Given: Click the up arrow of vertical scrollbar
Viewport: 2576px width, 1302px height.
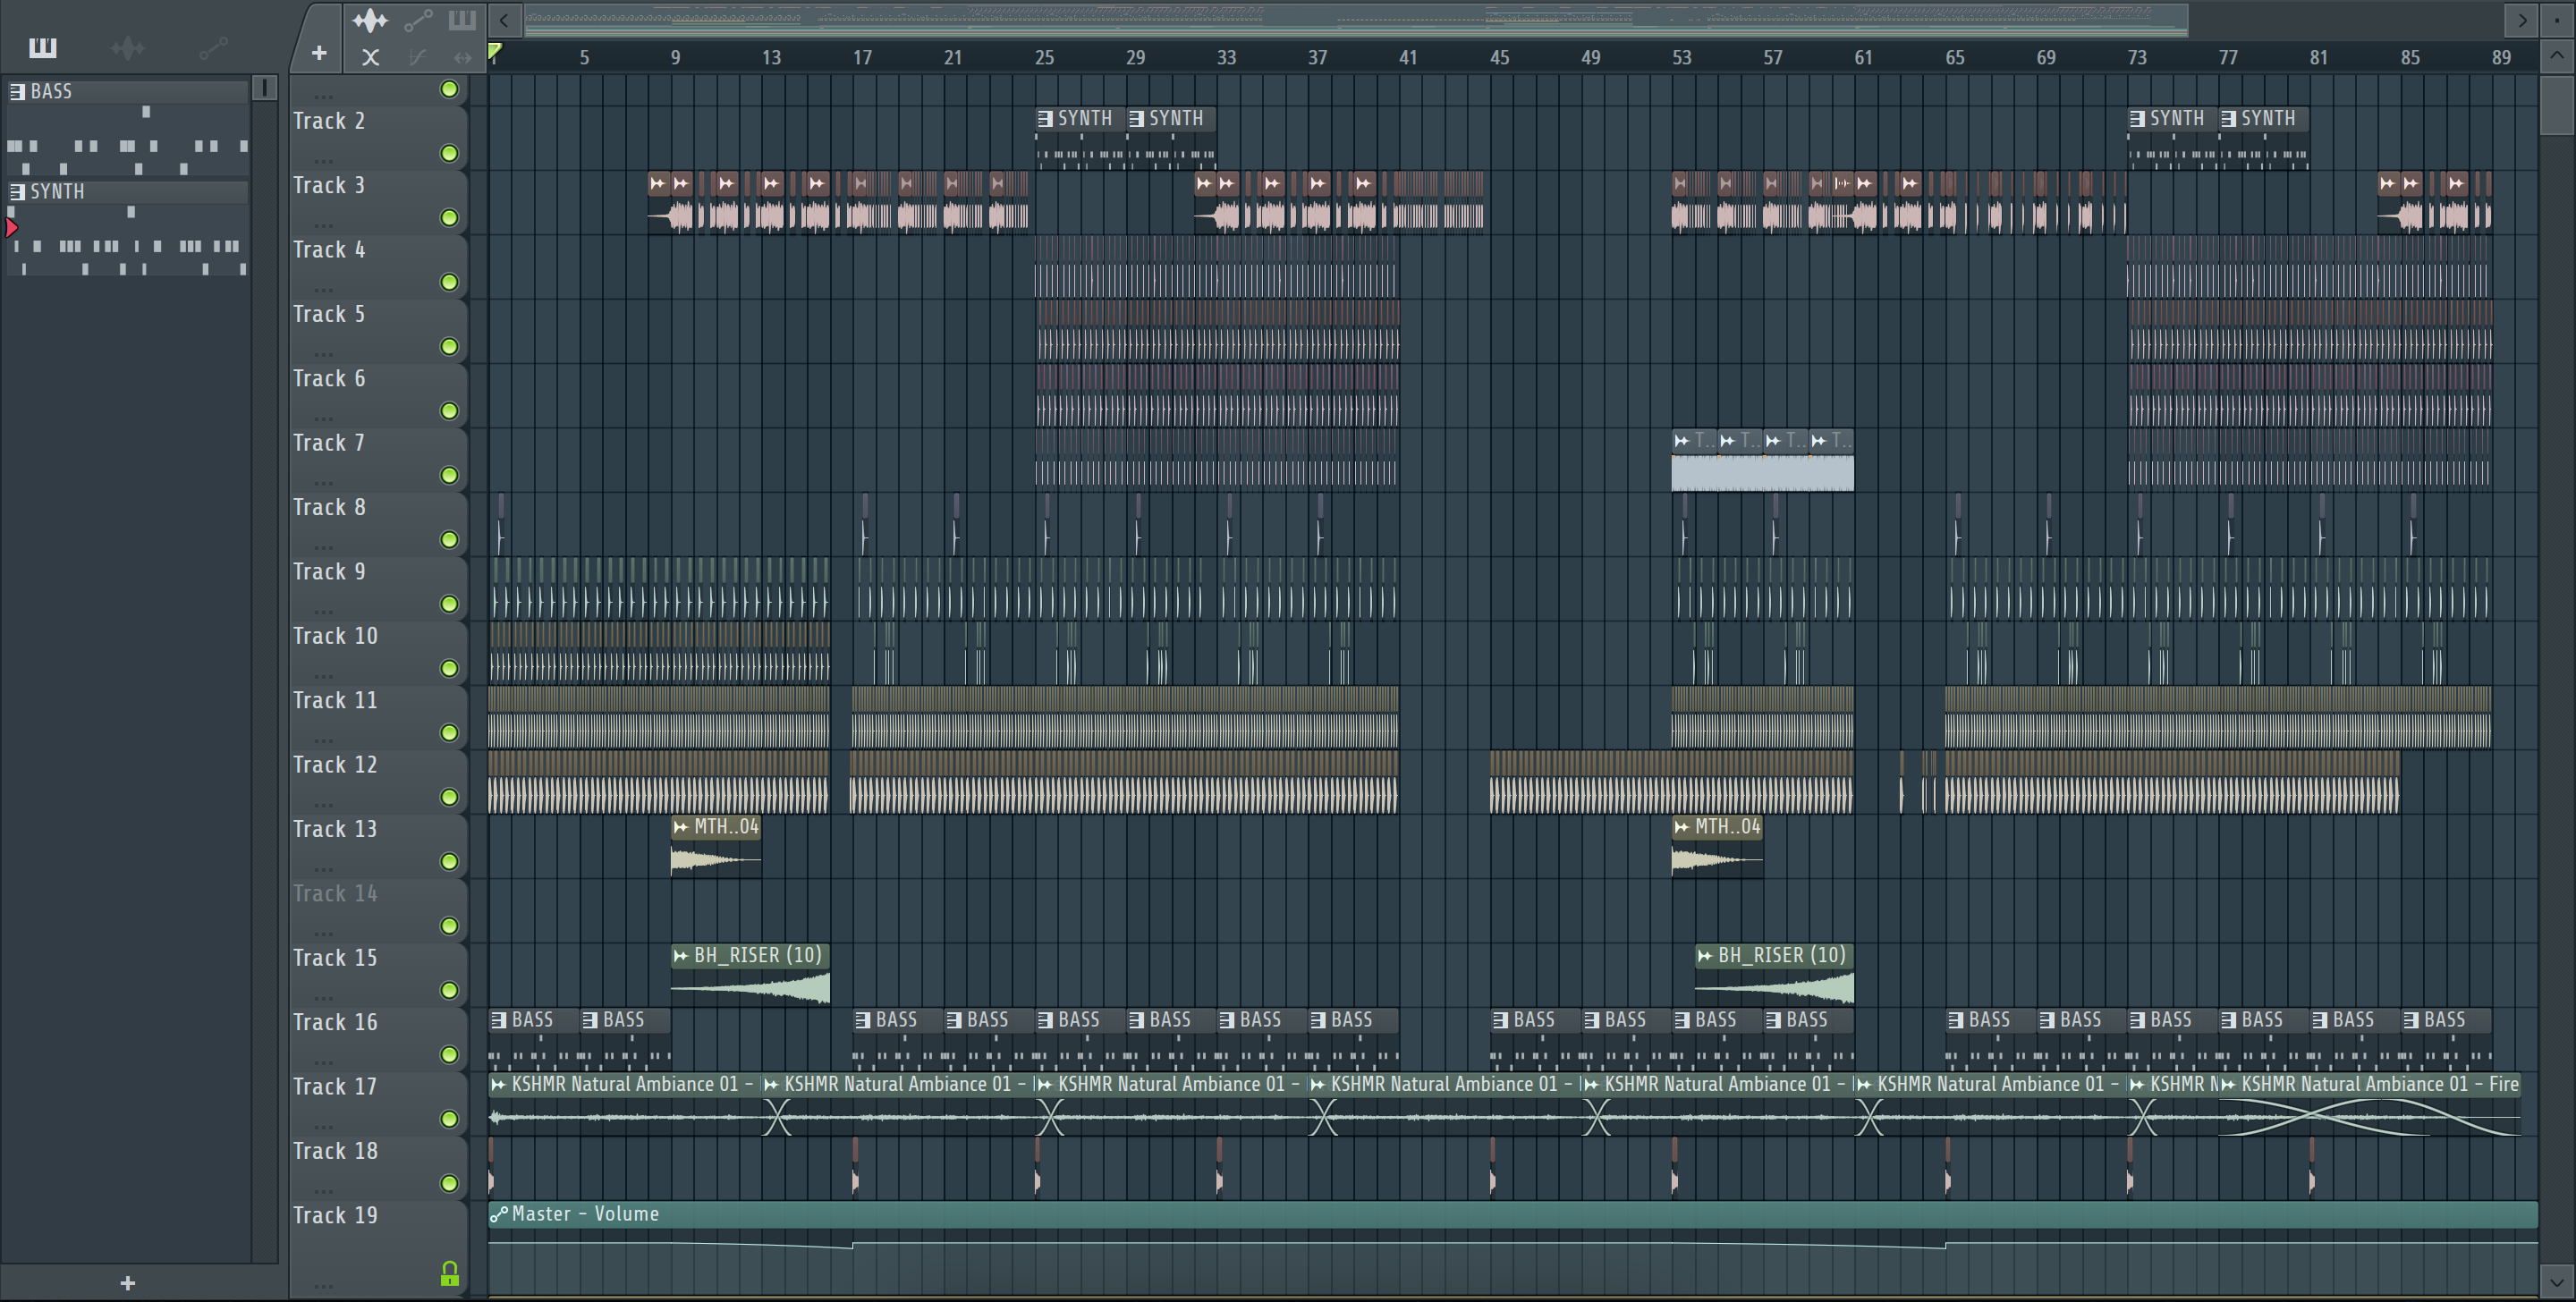Looking at the screenshot, I should pos(2557,55).
